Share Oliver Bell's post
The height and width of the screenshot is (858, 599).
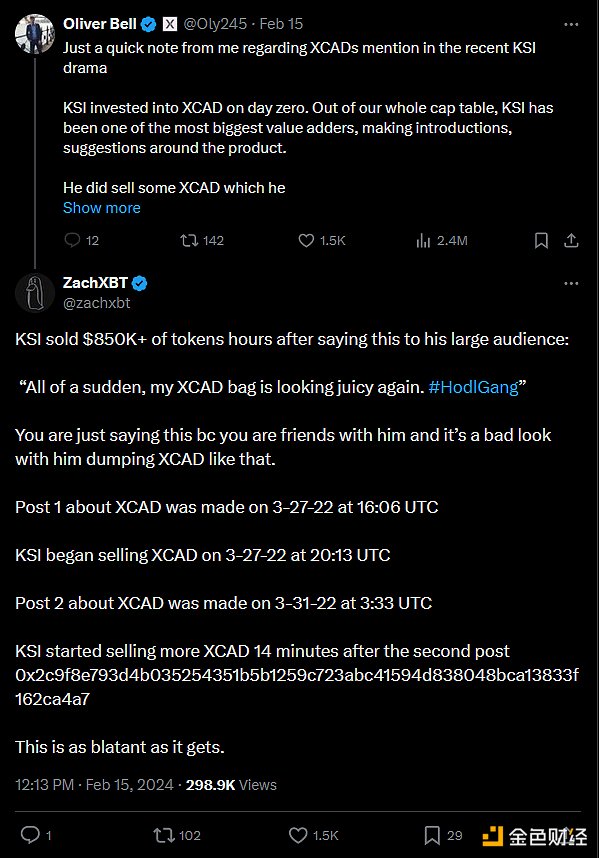click(x=571, y=240)
